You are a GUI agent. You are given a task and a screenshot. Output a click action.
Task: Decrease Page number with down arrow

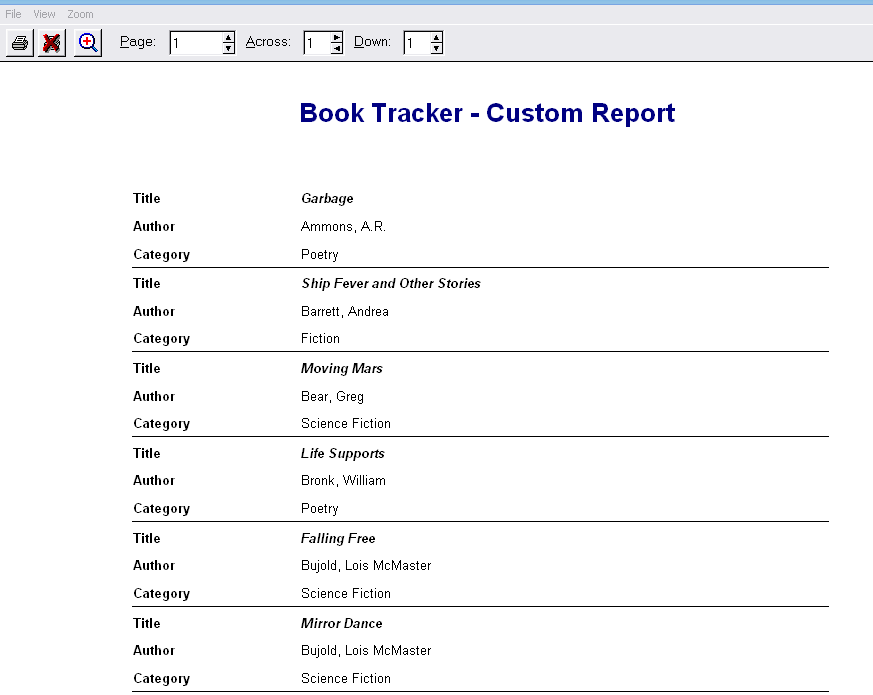coord(228,48)
